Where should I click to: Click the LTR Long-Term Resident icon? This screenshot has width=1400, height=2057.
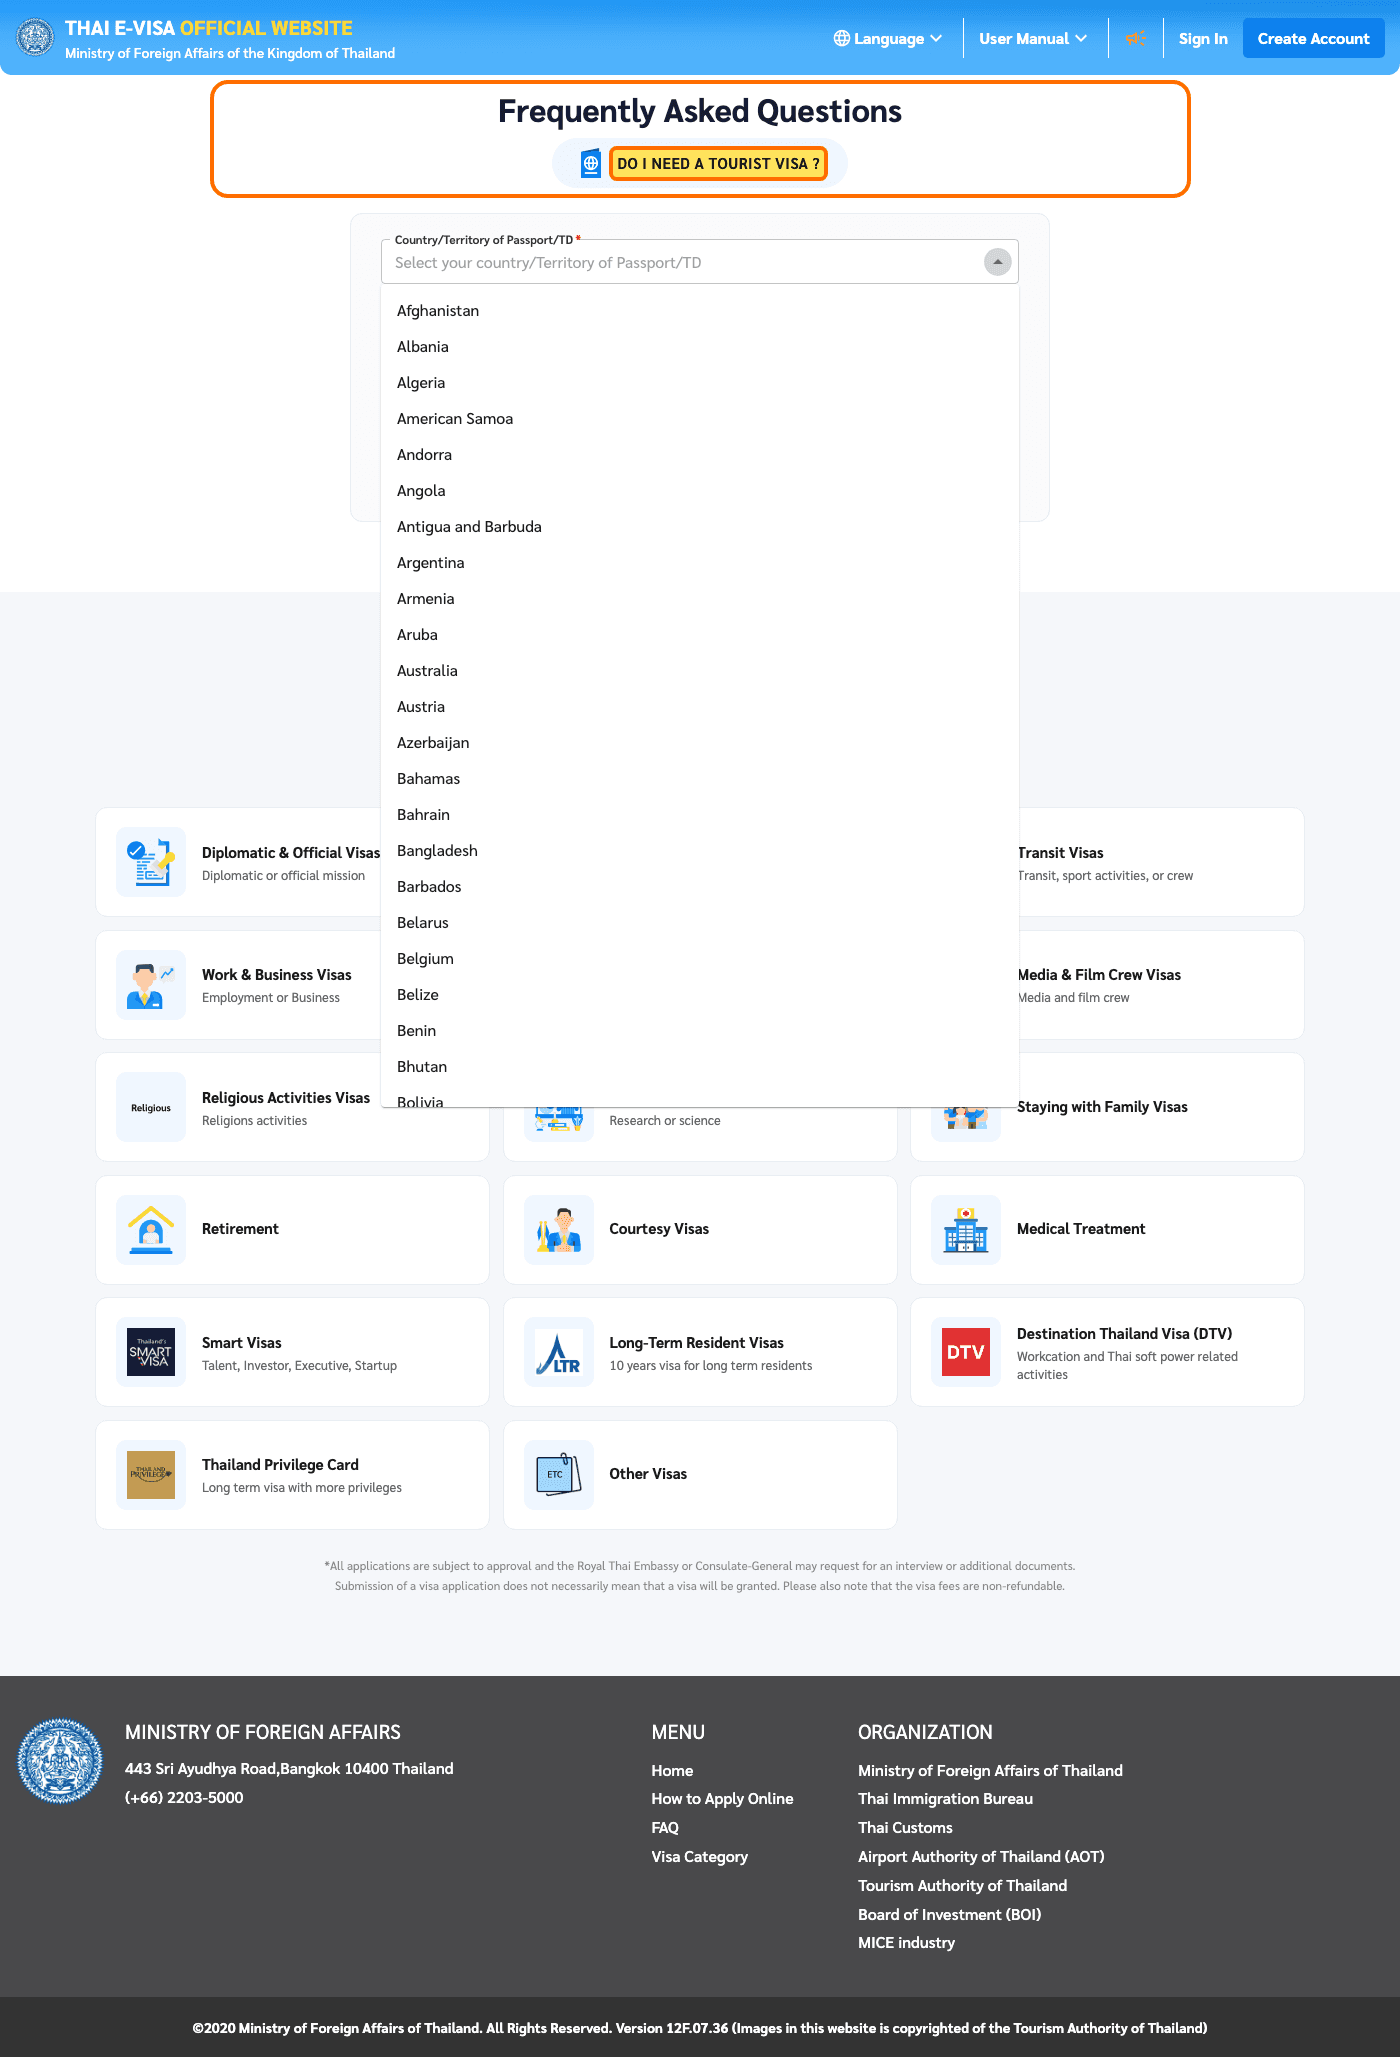[559, 1352]
